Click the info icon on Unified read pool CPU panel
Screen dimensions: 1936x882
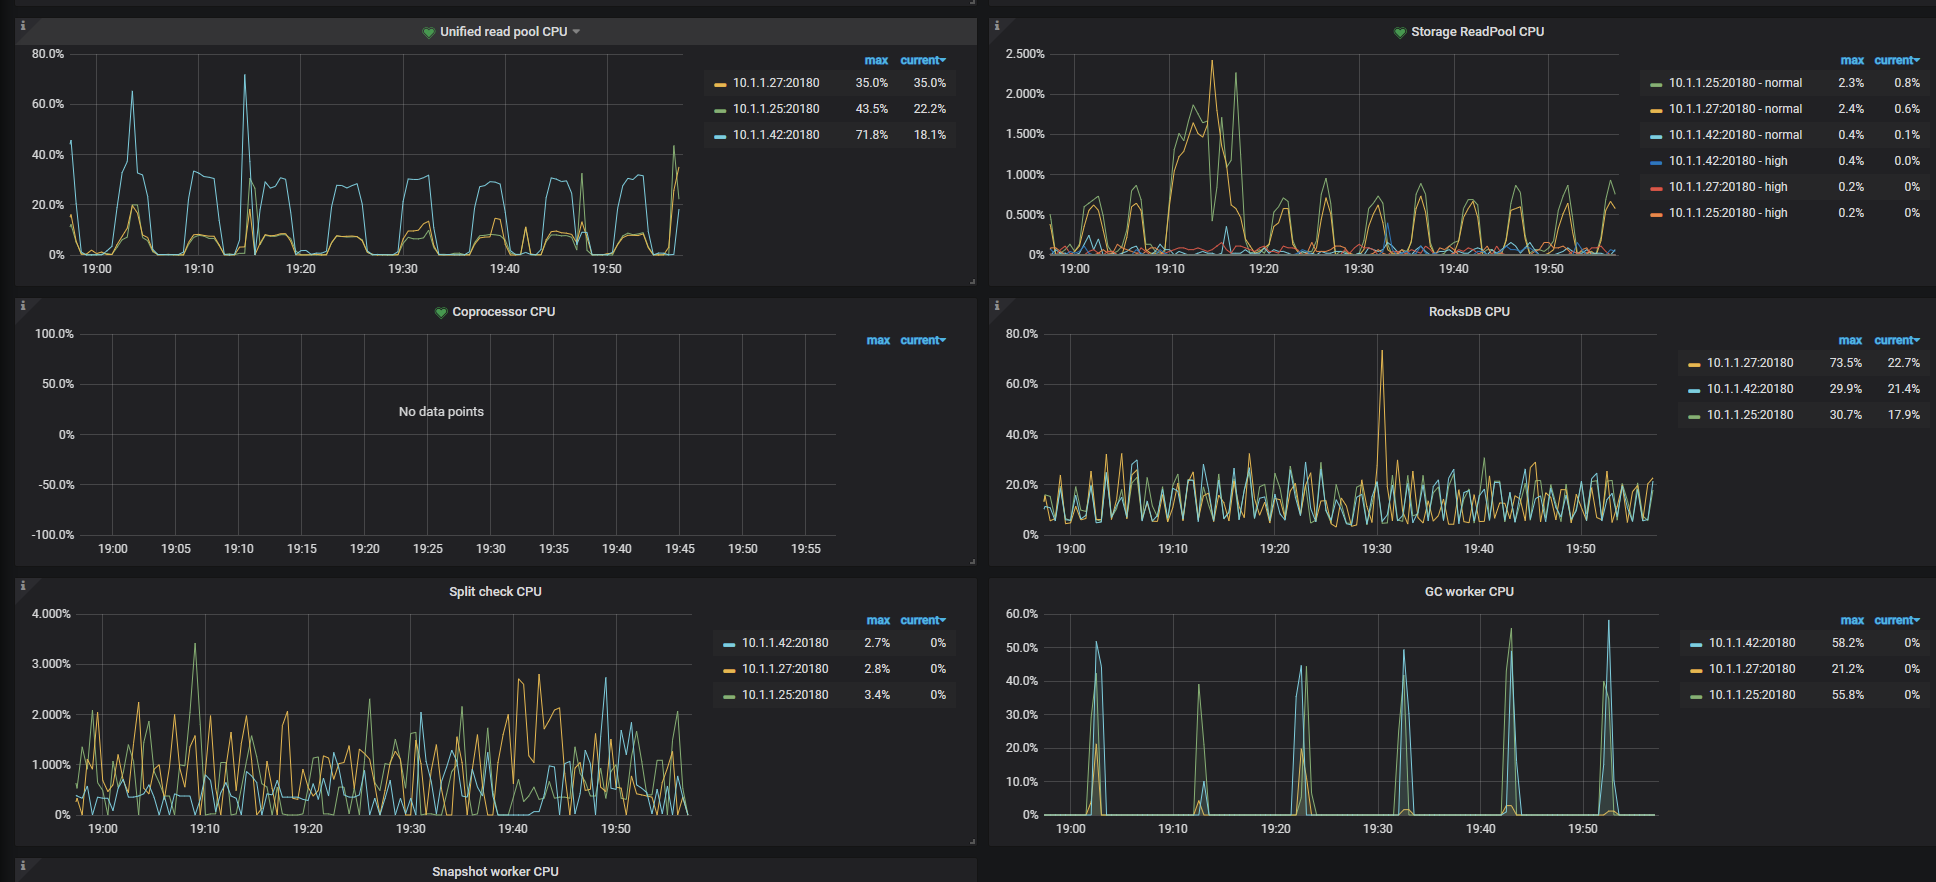coord(23,26)
